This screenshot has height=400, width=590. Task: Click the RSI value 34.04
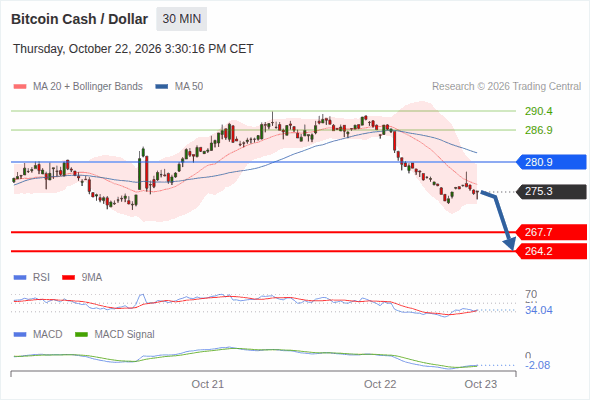click(x=539, y=310)
